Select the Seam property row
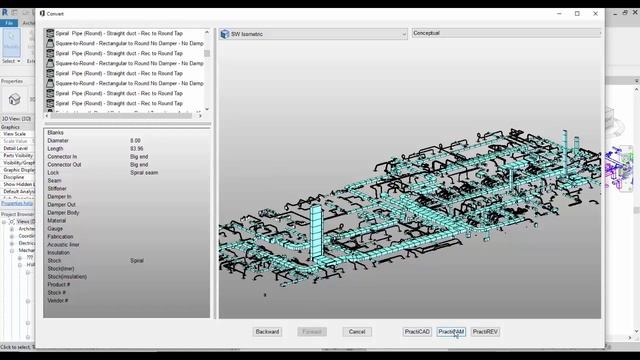Screen dimensions: 640x360 click(x=127, y=181)
